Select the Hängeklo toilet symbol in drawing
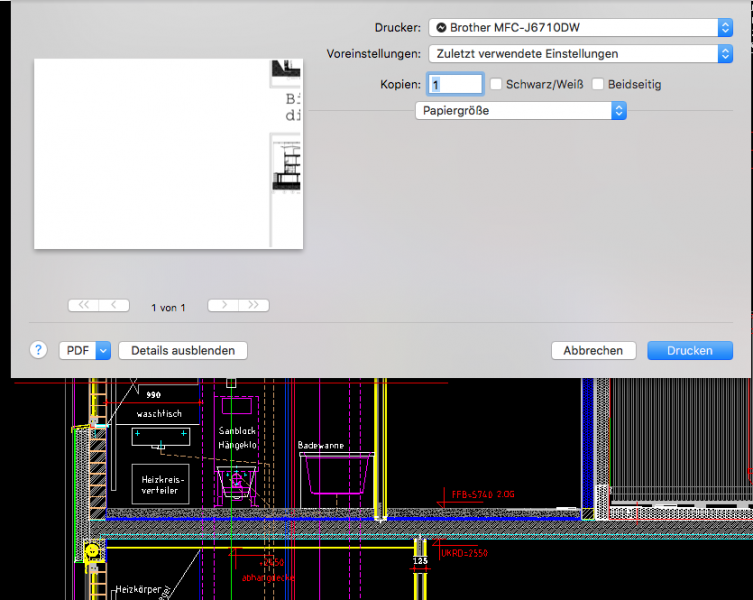 (x=238, y=481)
